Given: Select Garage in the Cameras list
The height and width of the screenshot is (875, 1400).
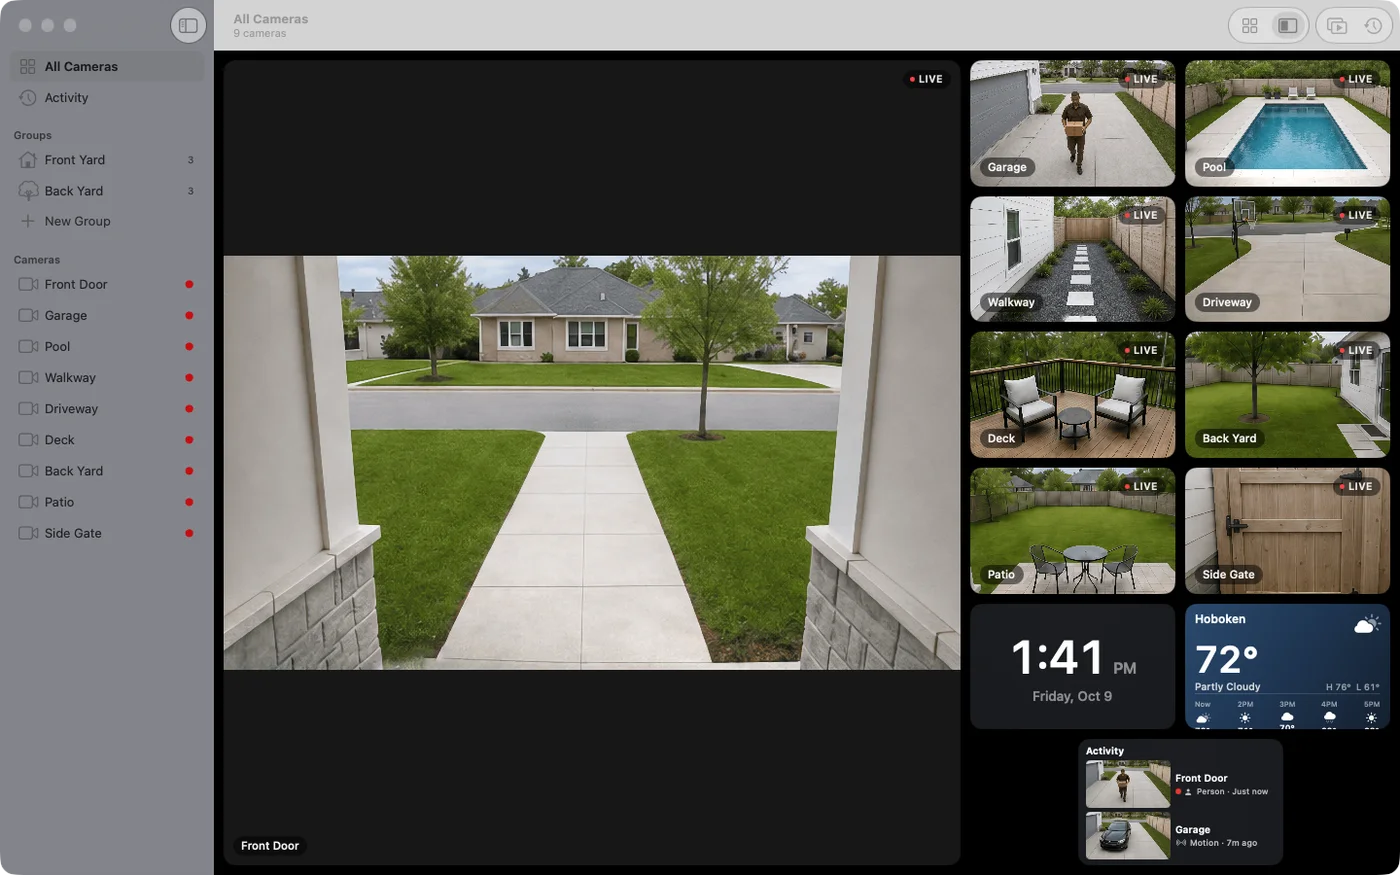Looking at the screenshot, I should tap(107, 316).
